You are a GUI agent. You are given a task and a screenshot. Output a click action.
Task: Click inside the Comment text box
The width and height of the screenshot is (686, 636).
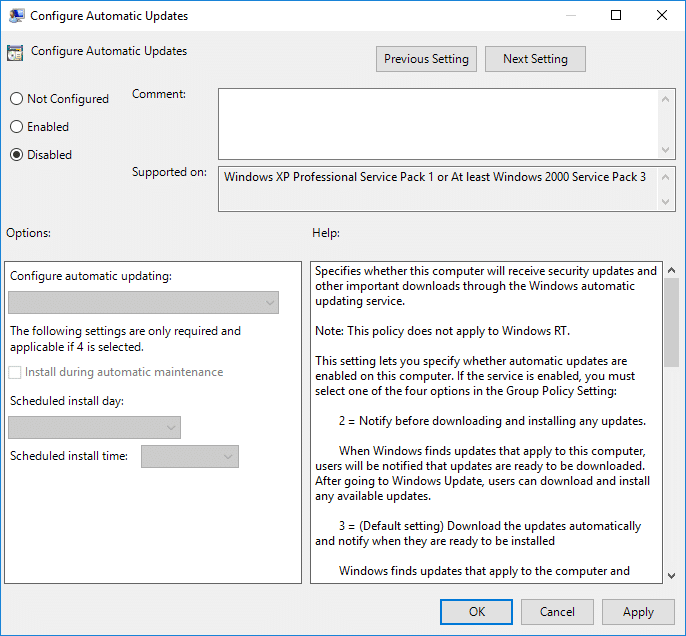438,122
